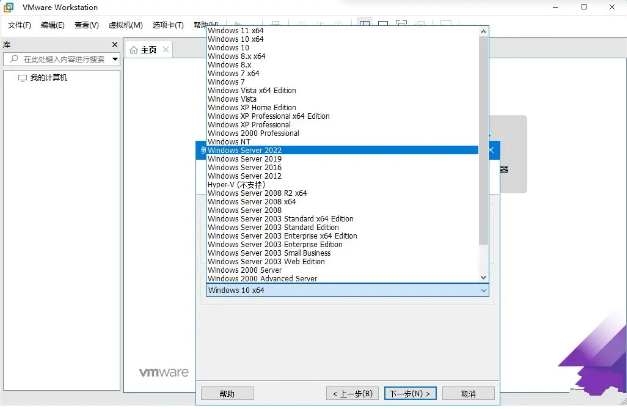Pick Windows Server 2003 Standard Edition

[342, 227]
